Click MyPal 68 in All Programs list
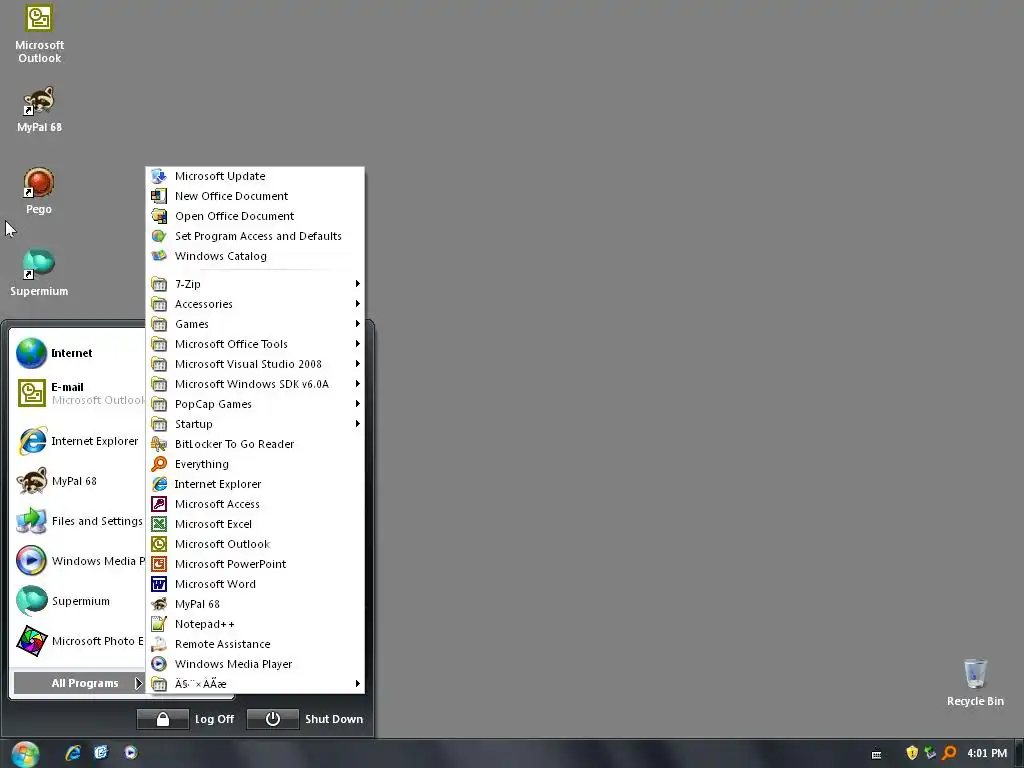Screen dimensions: 1024x768 tap(255, 604)
